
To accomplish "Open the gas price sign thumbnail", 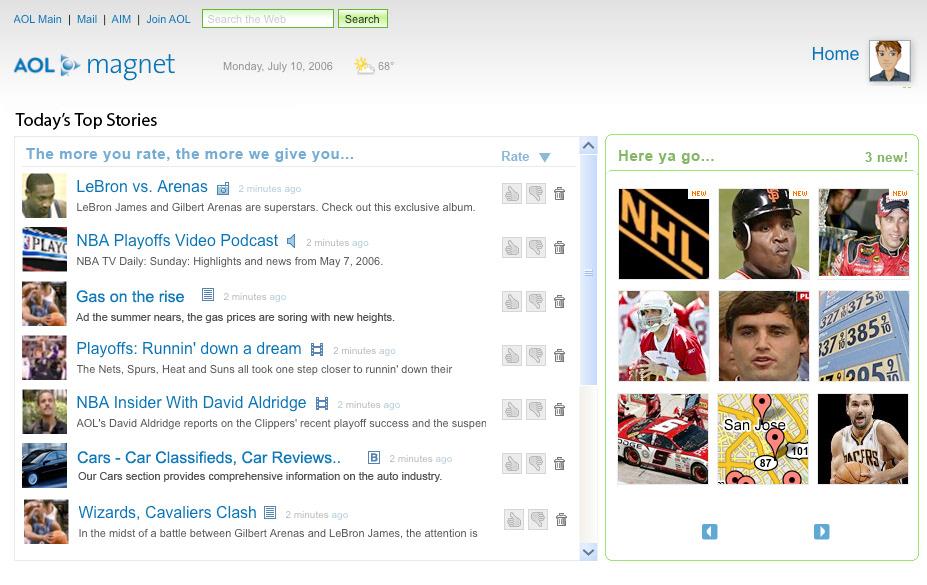I will pyautogui.click(x=864, y=336).
